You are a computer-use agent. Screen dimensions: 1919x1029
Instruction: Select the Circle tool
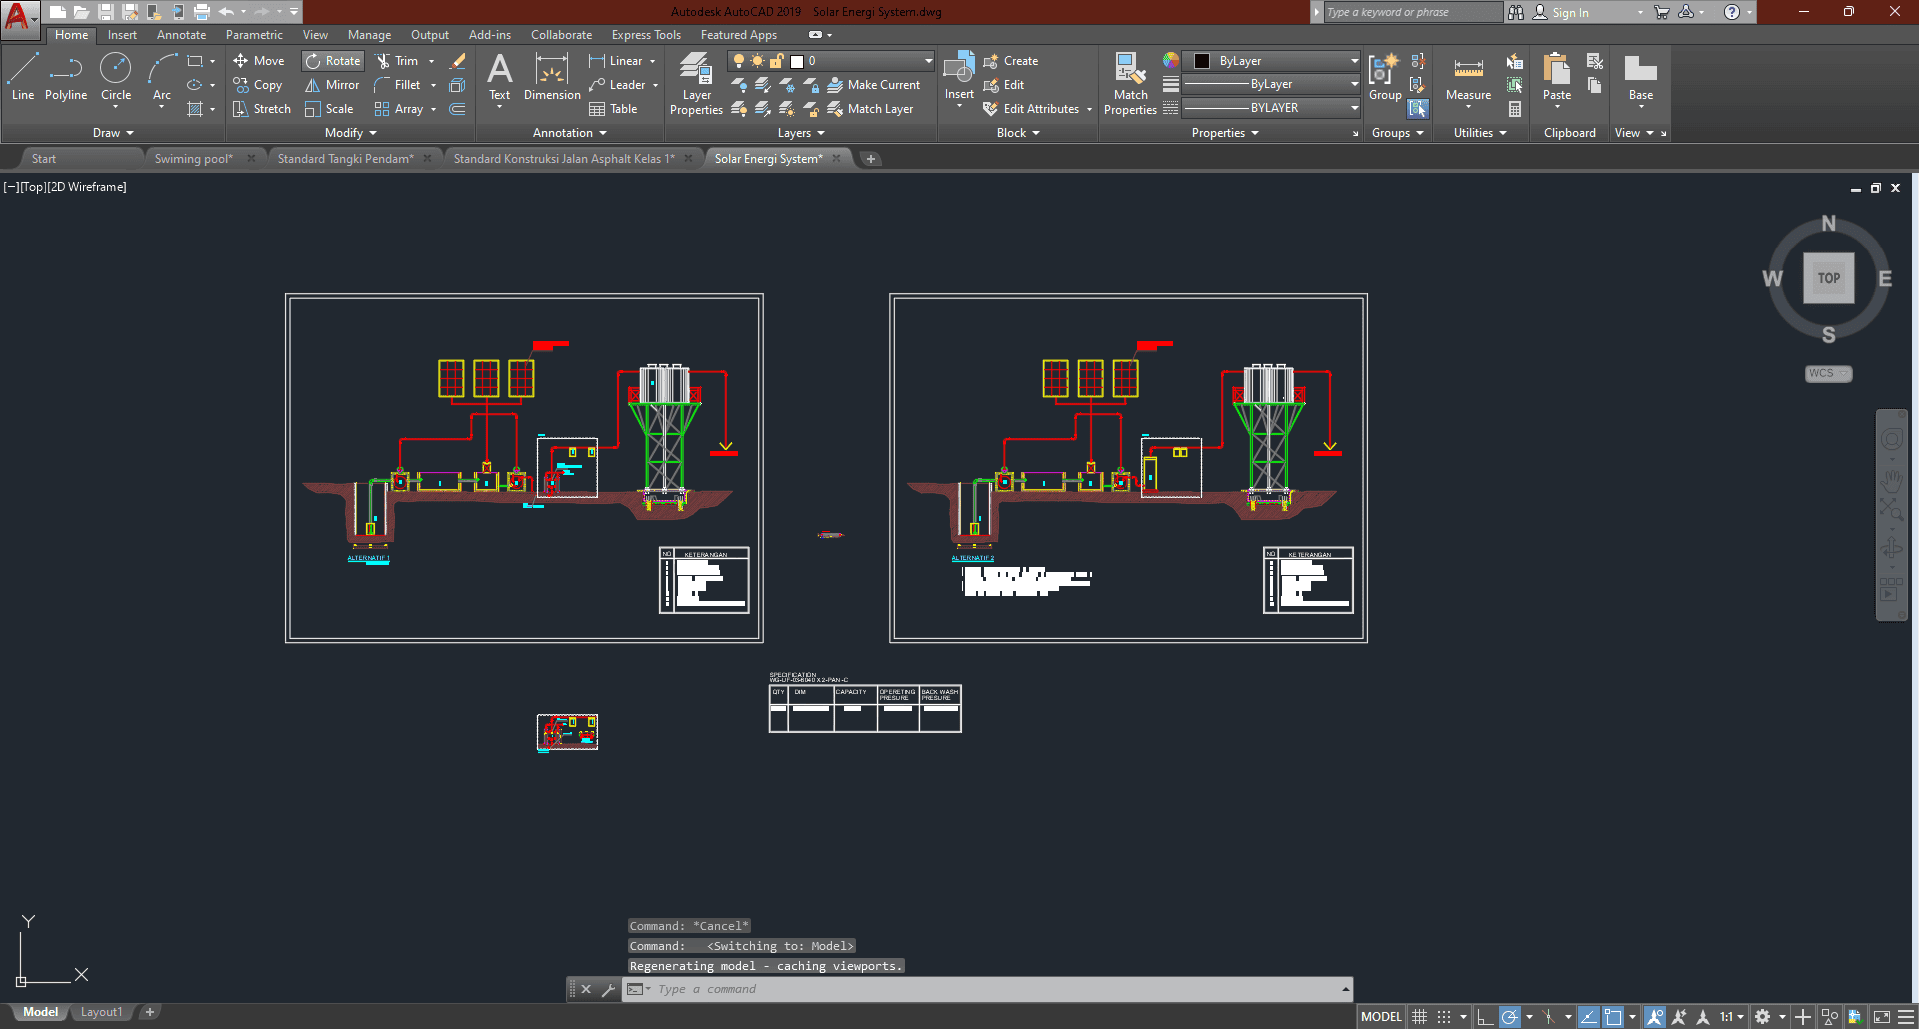click(x=116, y=77)
